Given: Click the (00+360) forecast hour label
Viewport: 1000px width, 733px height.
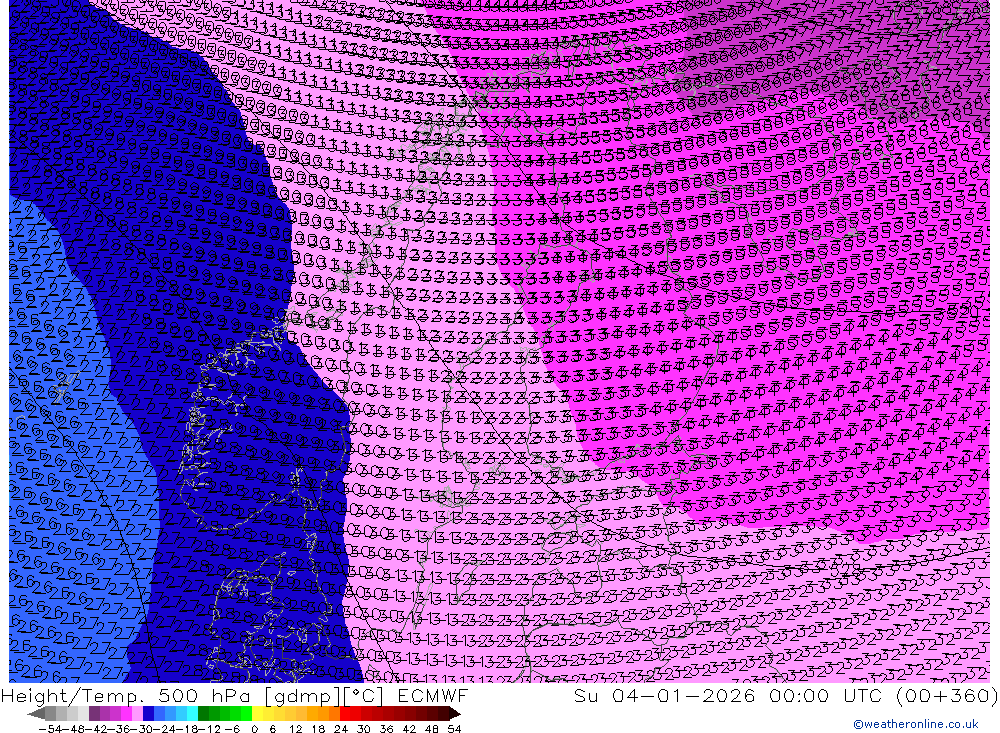Looking at the screenshot, I should point(946,695).
